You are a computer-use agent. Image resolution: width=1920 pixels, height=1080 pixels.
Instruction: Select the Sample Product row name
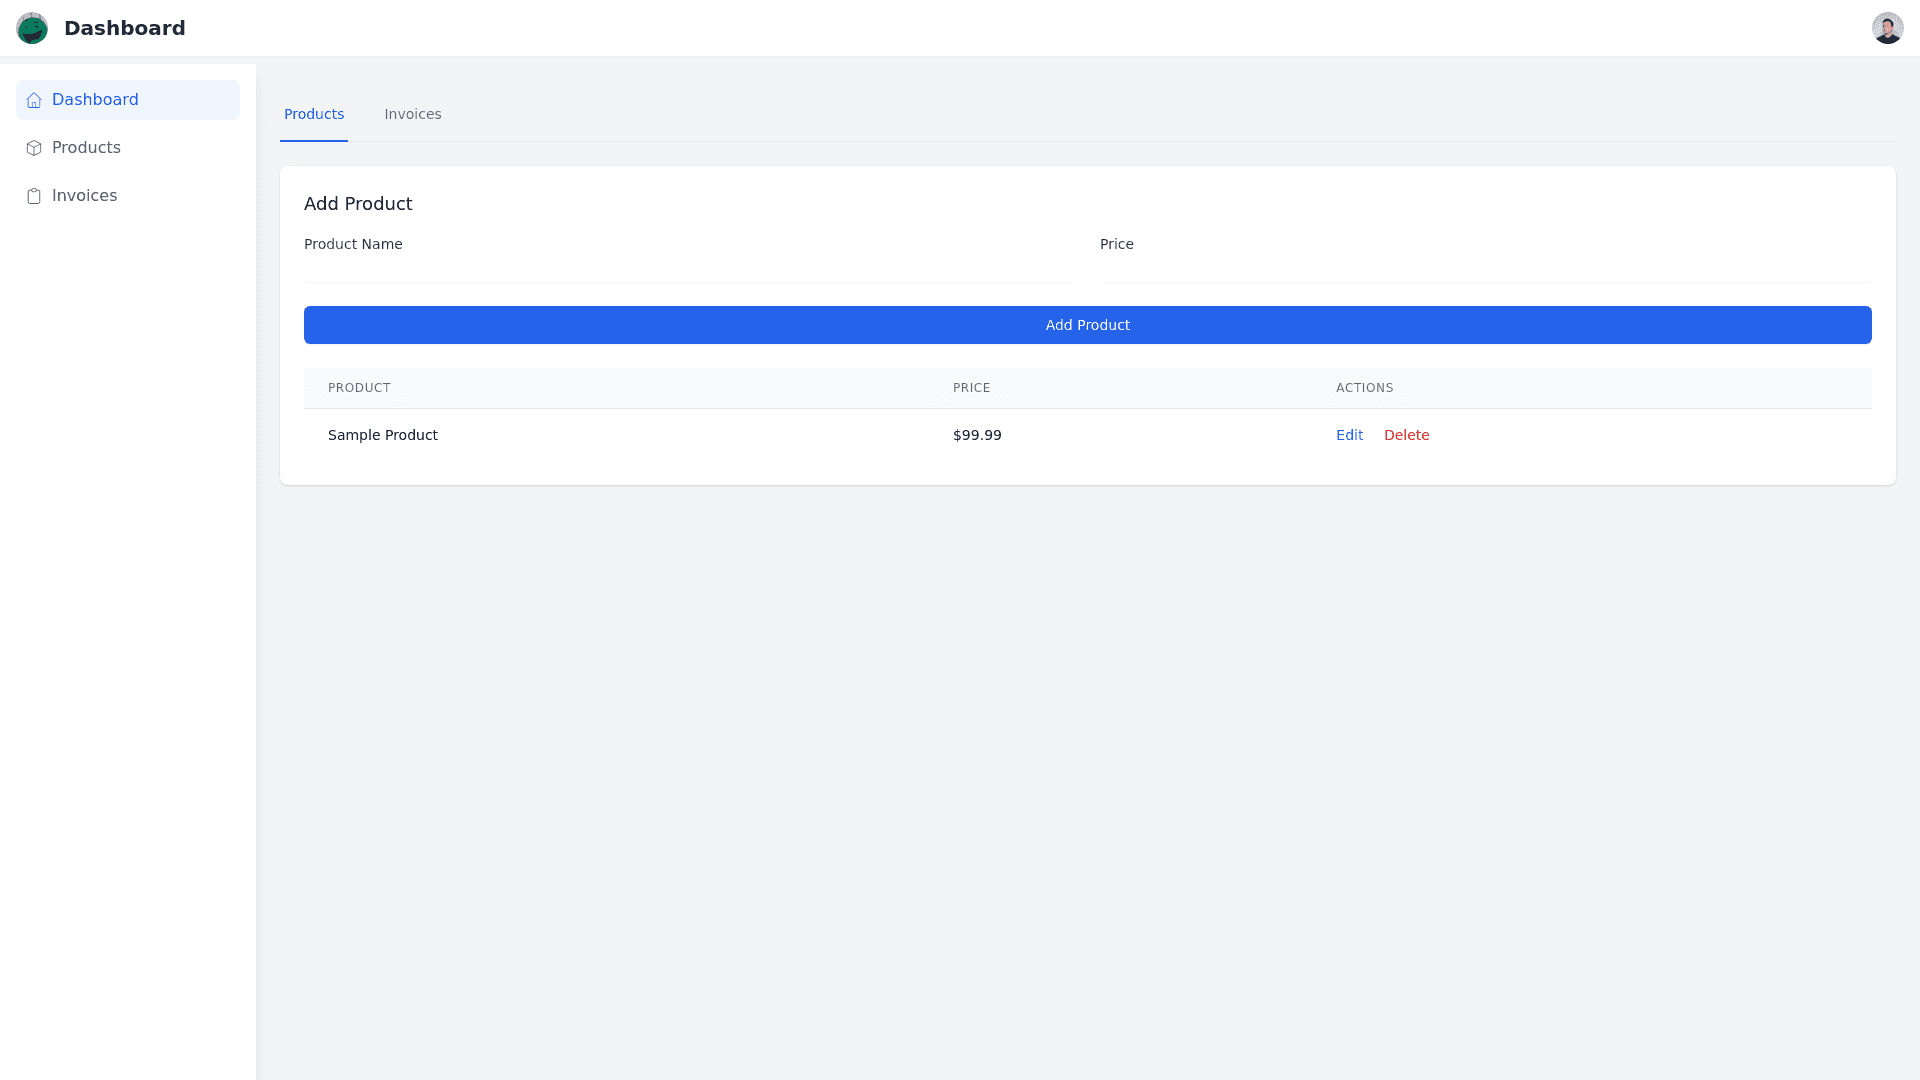[x=382, y=435]
